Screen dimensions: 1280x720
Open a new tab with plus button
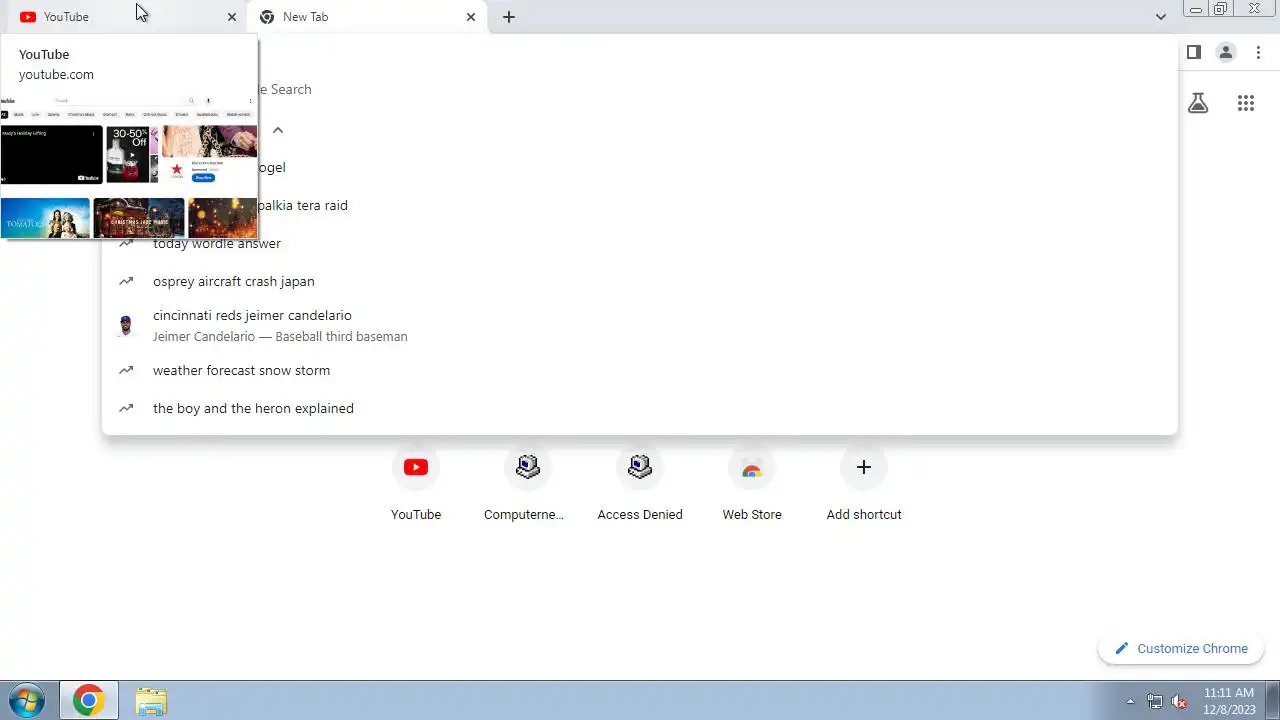(509, 17)
